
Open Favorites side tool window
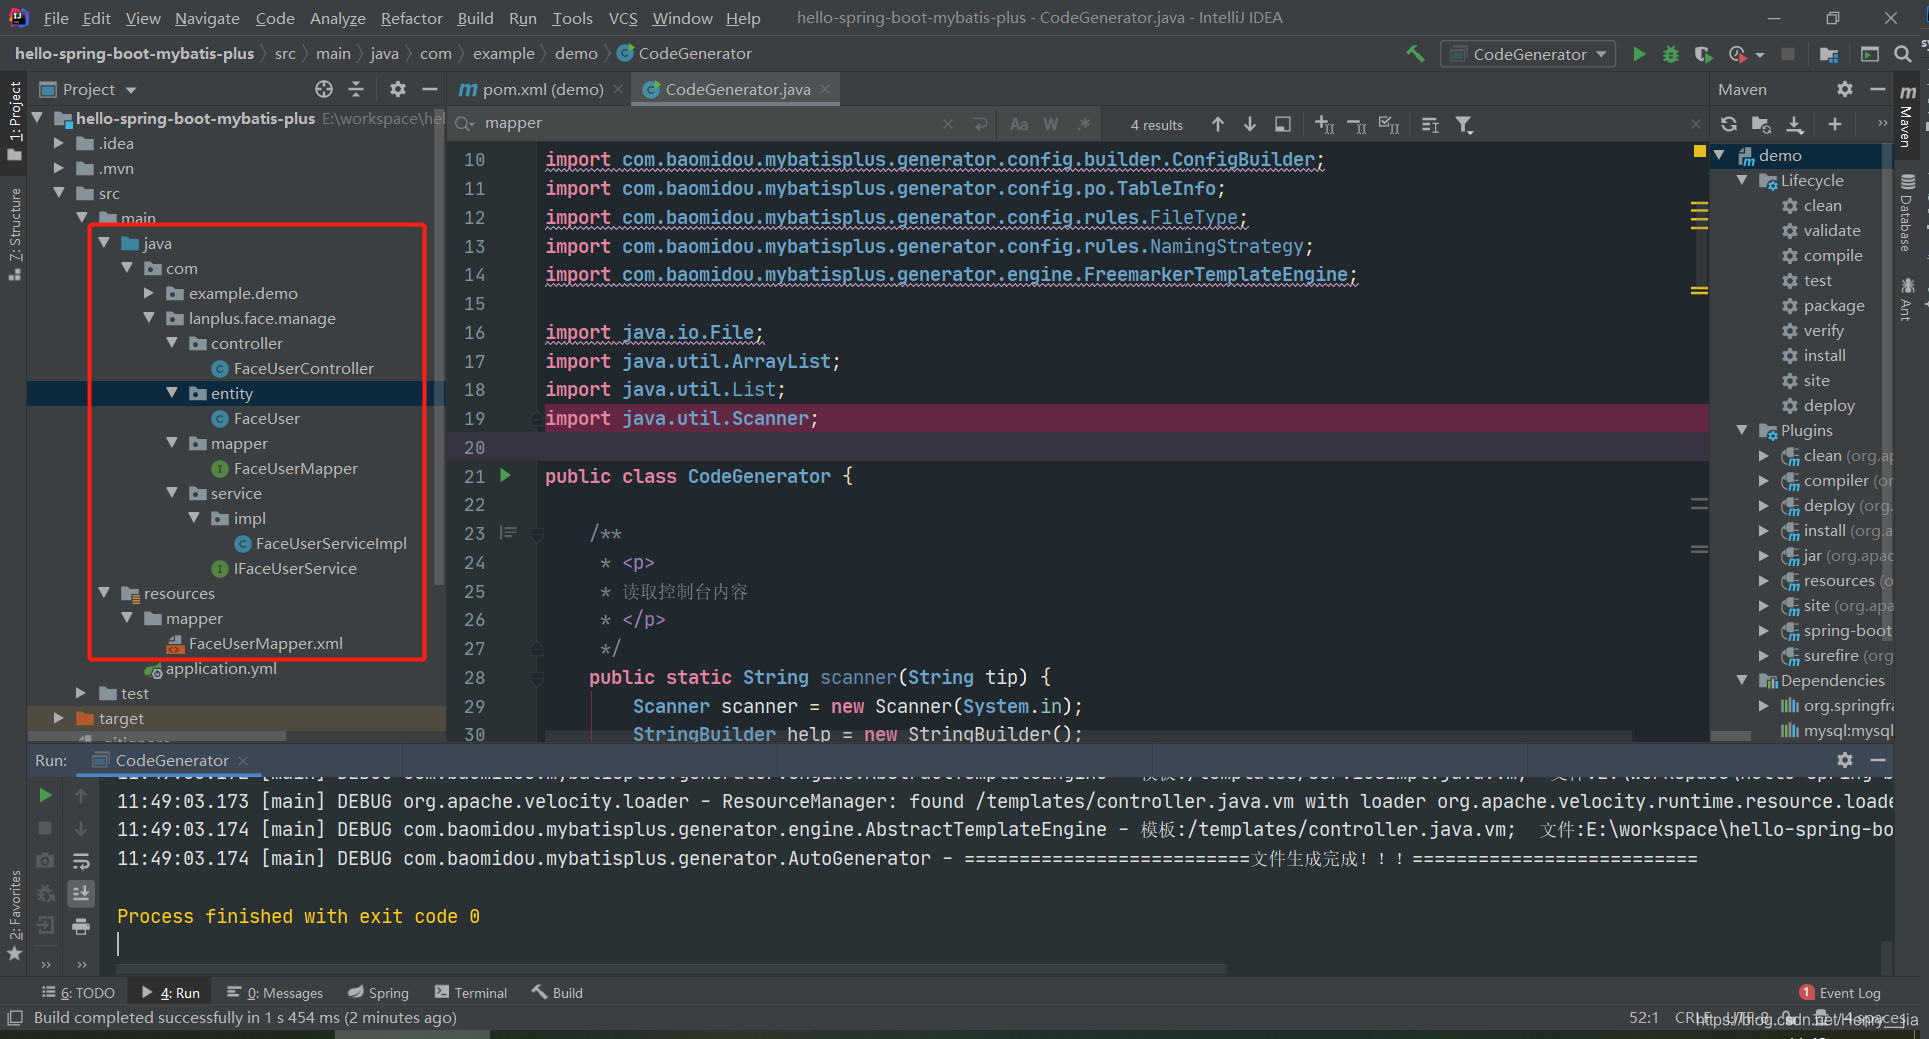(x=15, y=915)
